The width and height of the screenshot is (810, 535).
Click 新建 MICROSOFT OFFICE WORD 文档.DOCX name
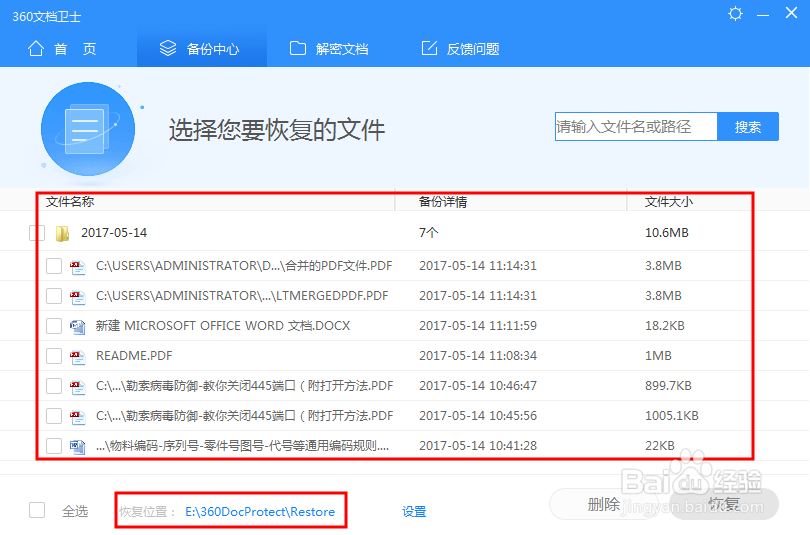pos(223,326)
